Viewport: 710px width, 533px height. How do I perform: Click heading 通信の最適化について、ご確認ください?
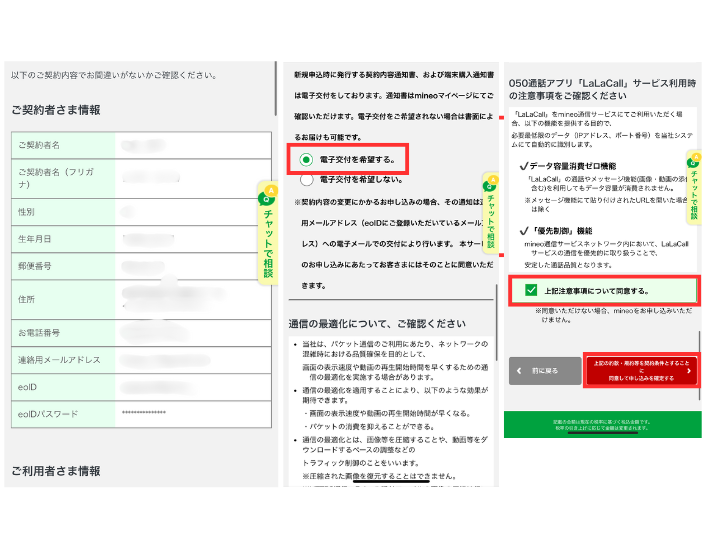[x=377, y=324]
